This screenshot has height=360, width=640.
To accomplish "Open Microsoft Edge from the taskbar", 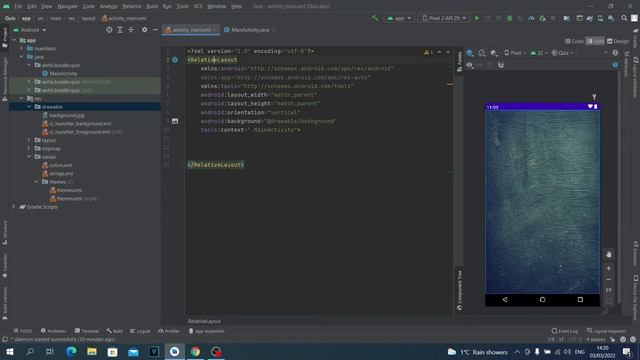I will pyautogui.click(x=71, y=351).
